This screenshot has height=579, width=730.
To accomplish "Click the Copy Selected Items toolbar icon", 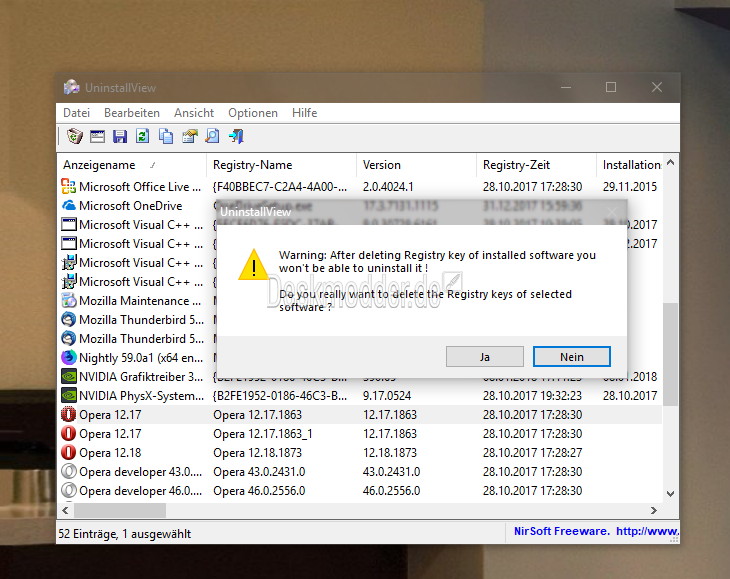I will point(166,136).
